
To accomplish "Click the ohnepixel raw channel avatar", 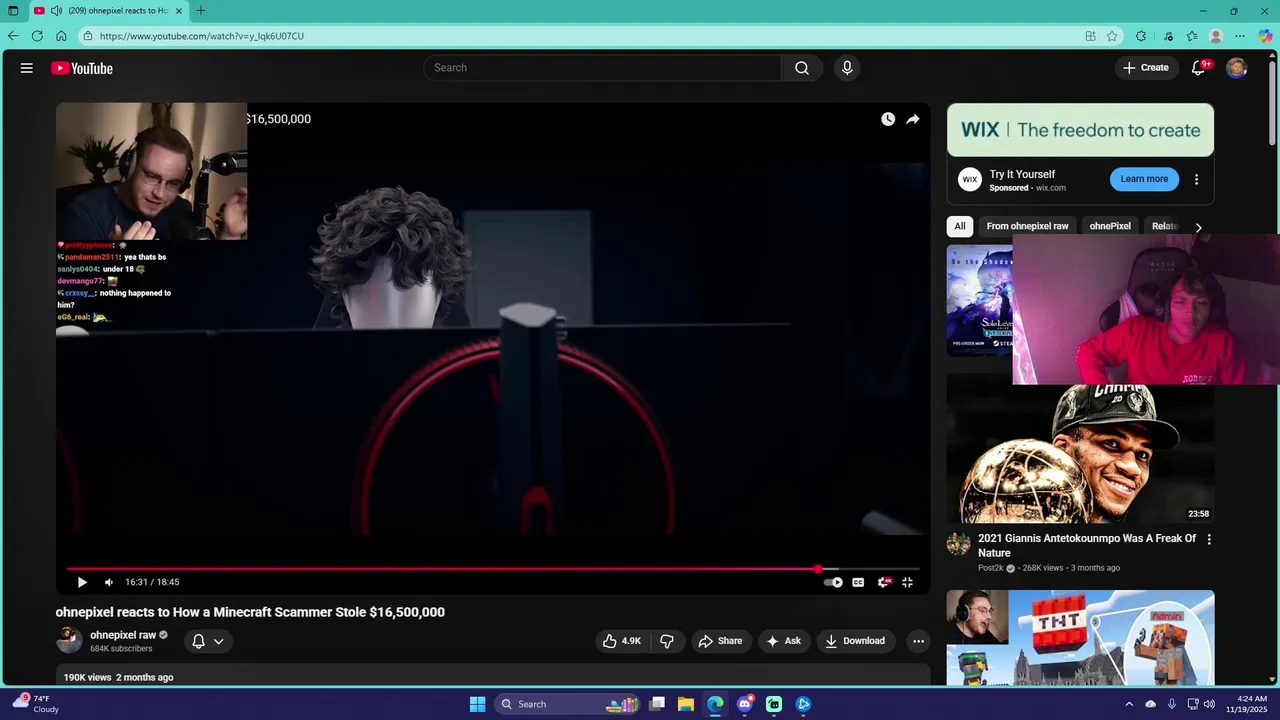I will coord(69,640).
